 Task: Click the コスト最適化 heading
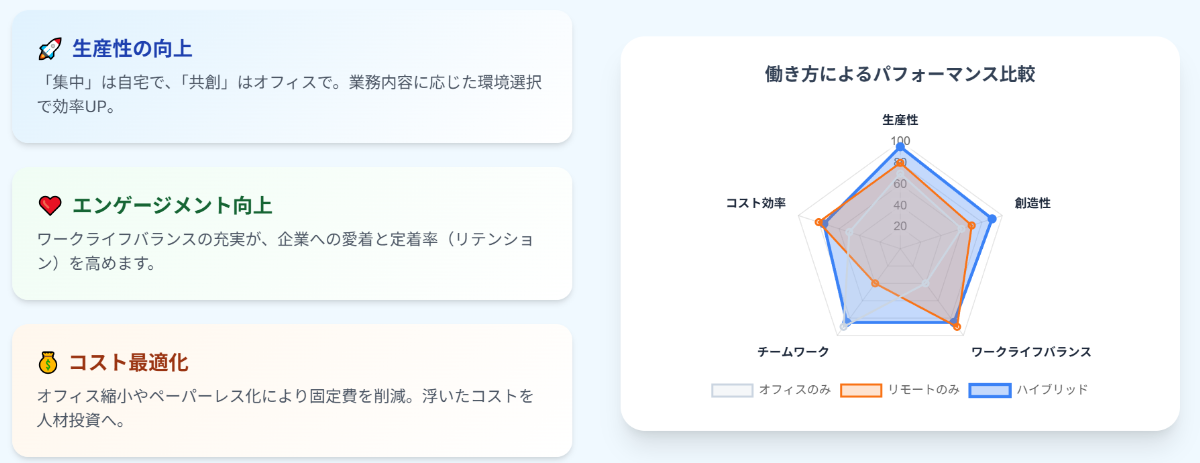[128, 362]
